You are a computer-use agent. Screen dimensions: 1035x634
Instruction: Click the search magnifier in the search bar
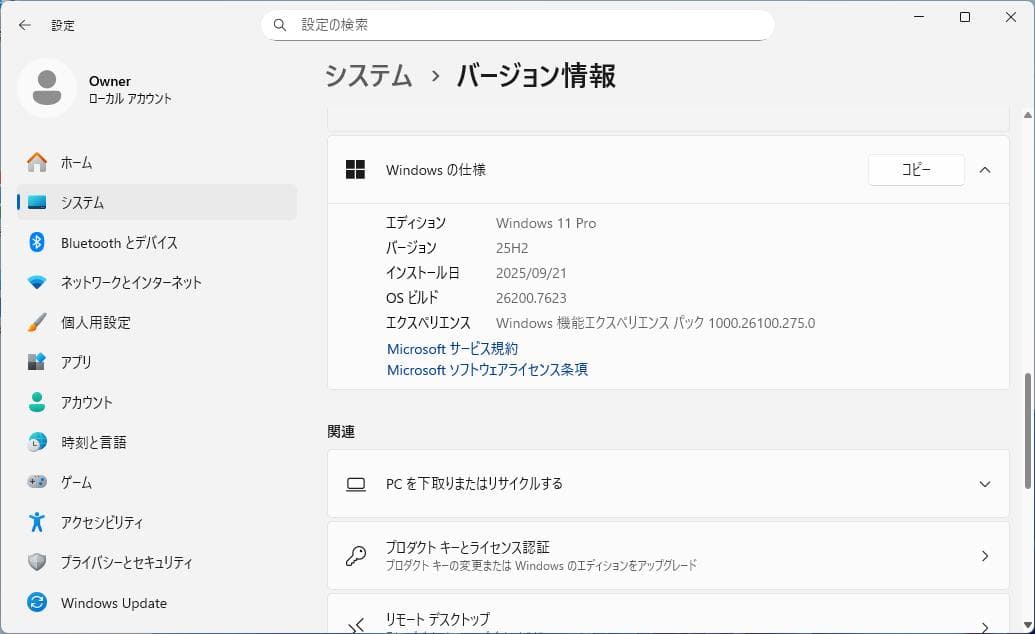click(280, 24)
